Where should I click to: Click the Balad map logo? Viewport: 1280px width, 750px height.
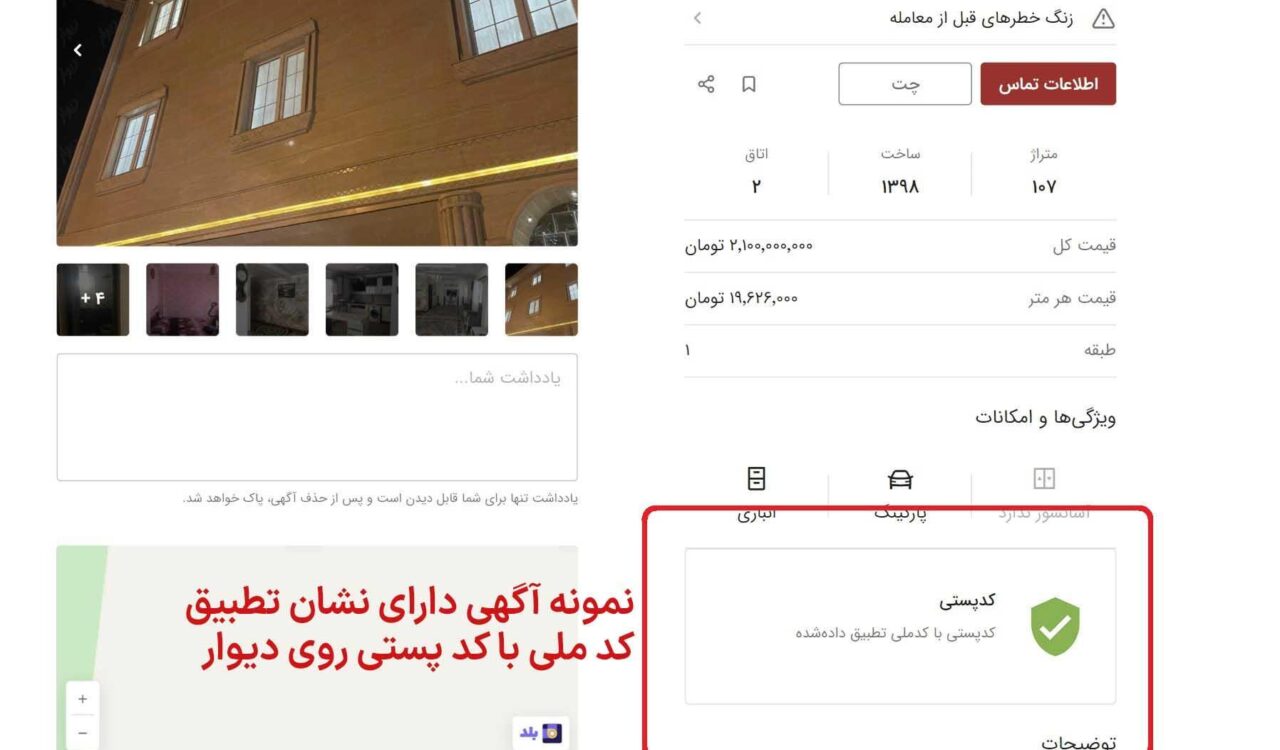(540, 733)
